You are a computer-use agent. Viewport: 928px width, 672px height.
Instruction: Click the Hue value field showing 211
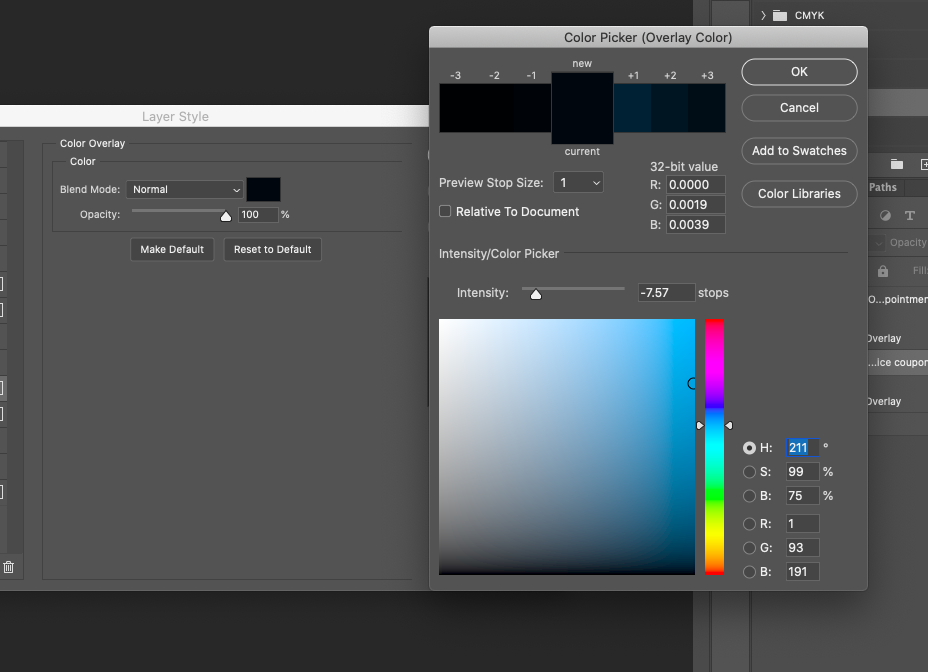(x=801, y=447)
